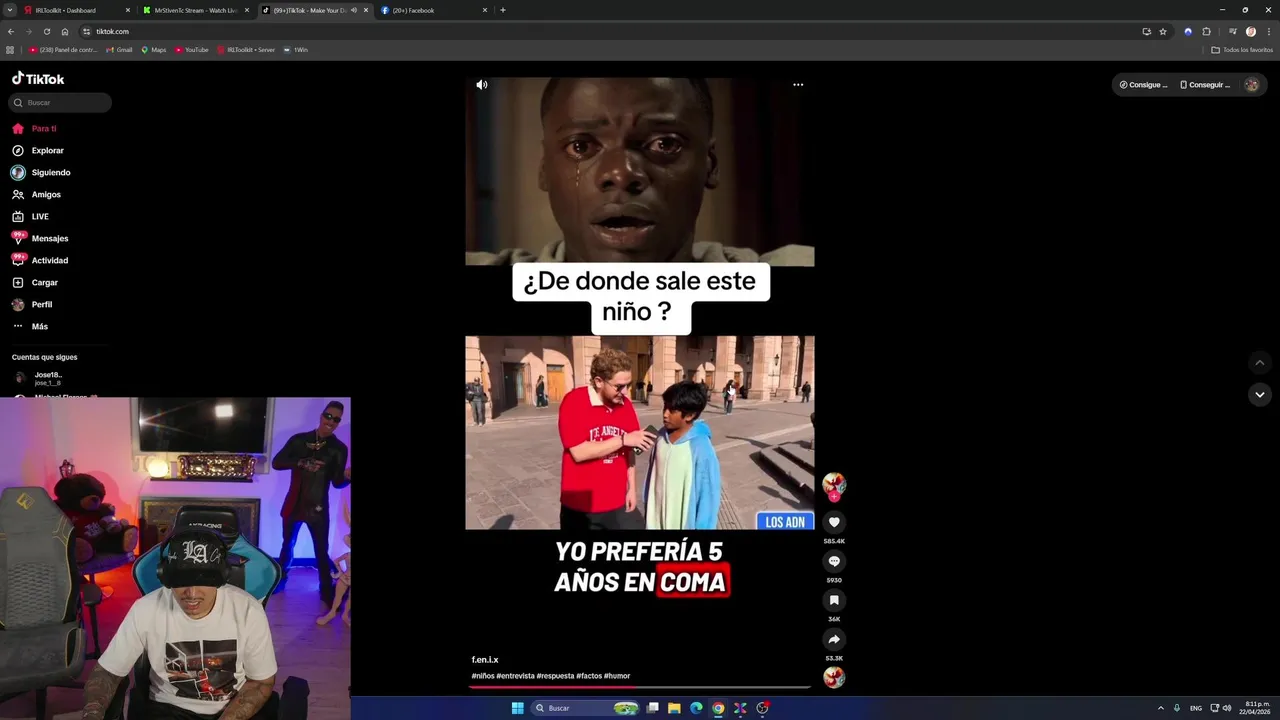This screenshot has height=720, width=1280.
Task: Open the YouTube bookmark
Action: coord(191,49)
